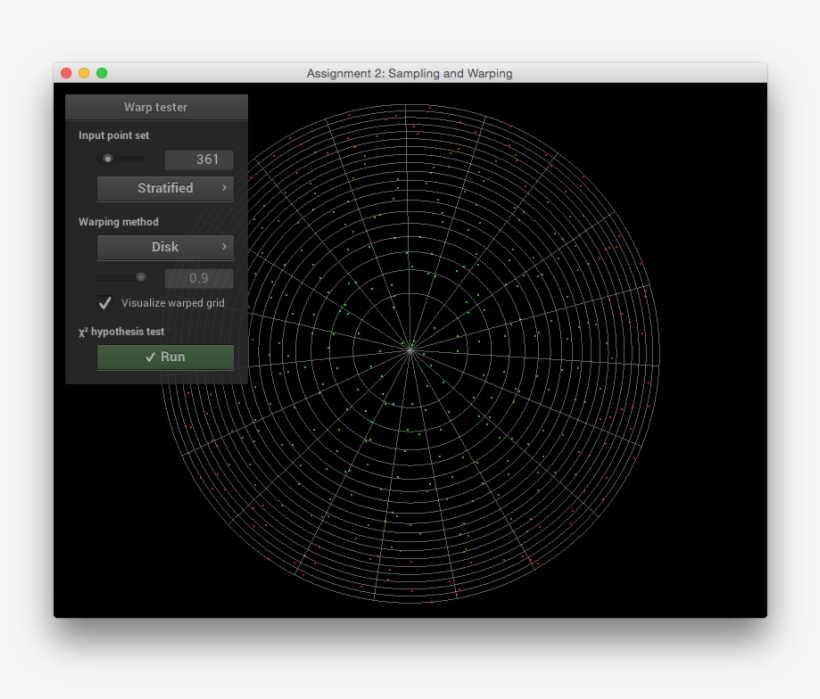Image resolution: width=820 pixels, height=699 pixels.
Task: Click the grayed-out 0.9 value field
Action: coord(197,277)
